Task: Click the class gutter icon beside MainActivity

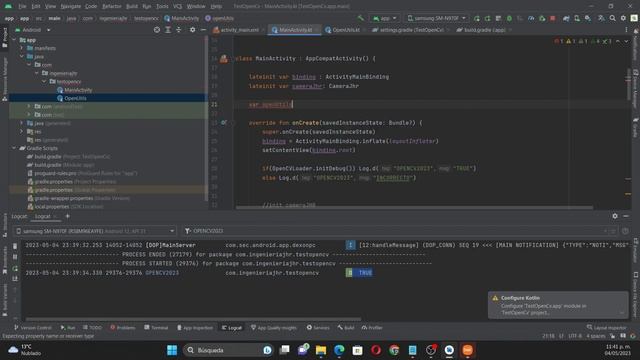Action: (x=224, y=59)
